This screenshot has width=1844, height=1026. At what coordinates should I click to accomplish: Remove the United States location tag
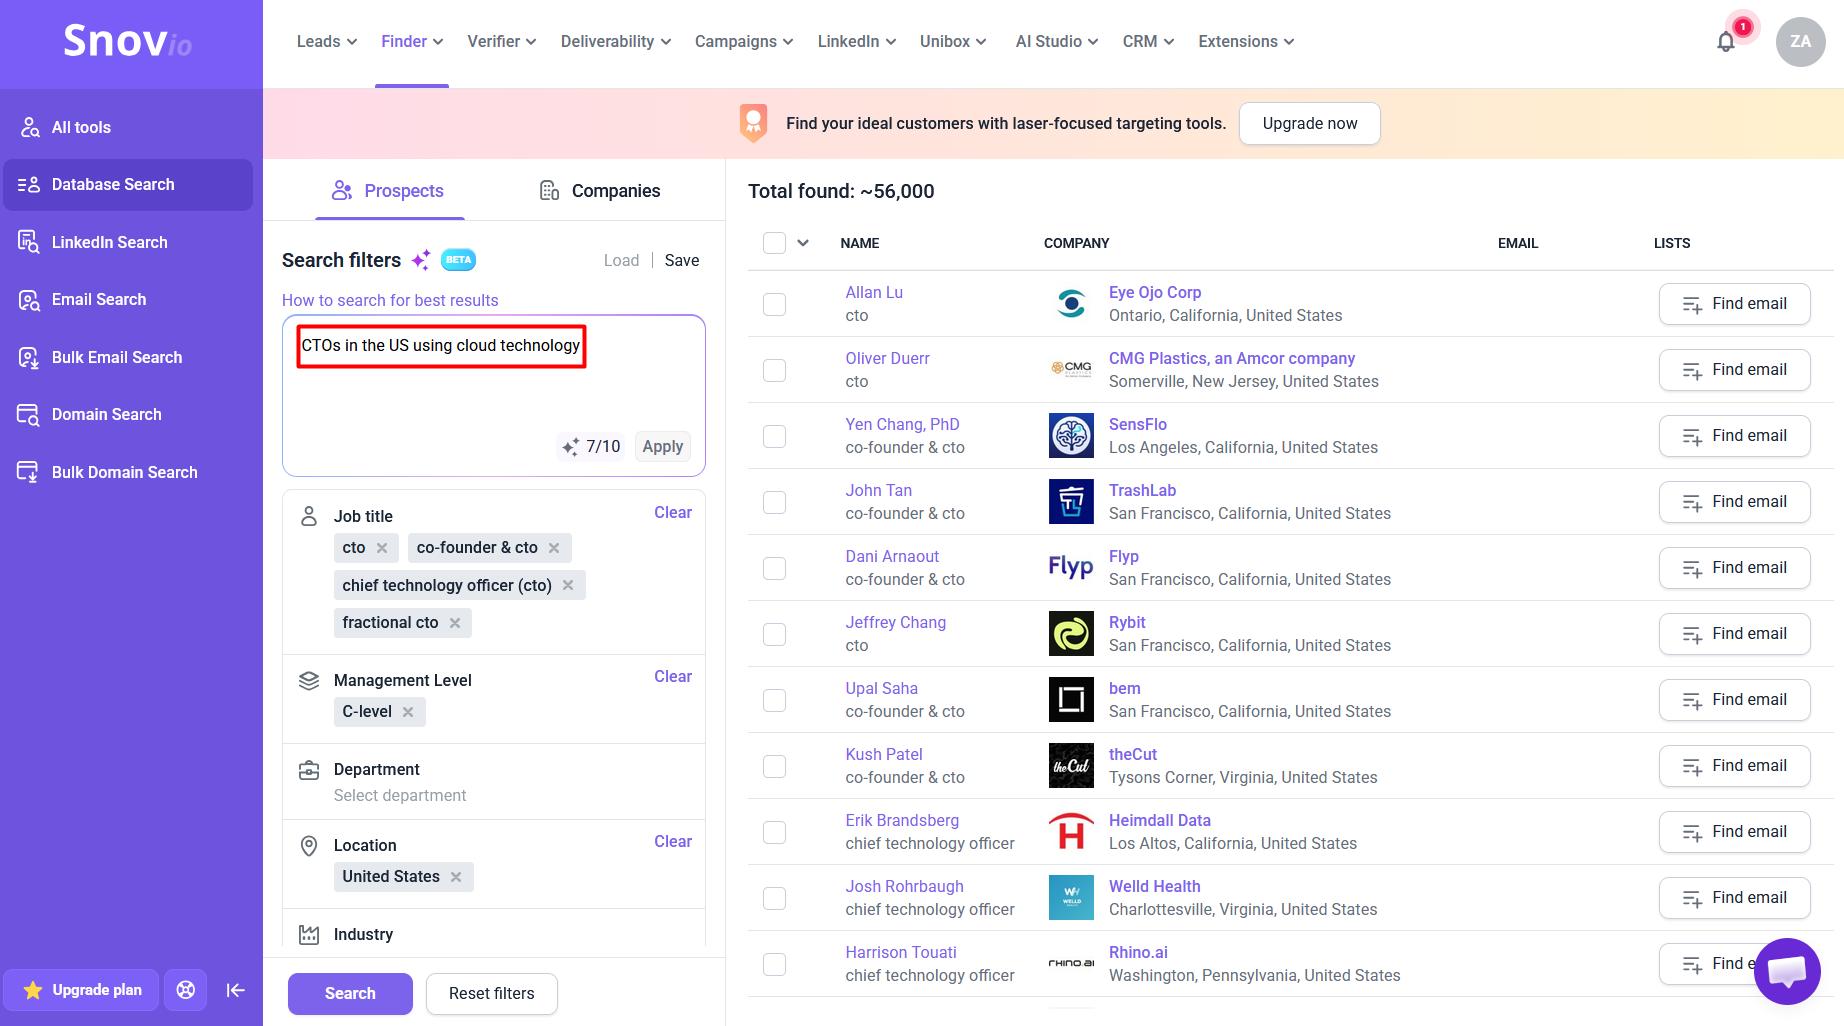(456, 877)
